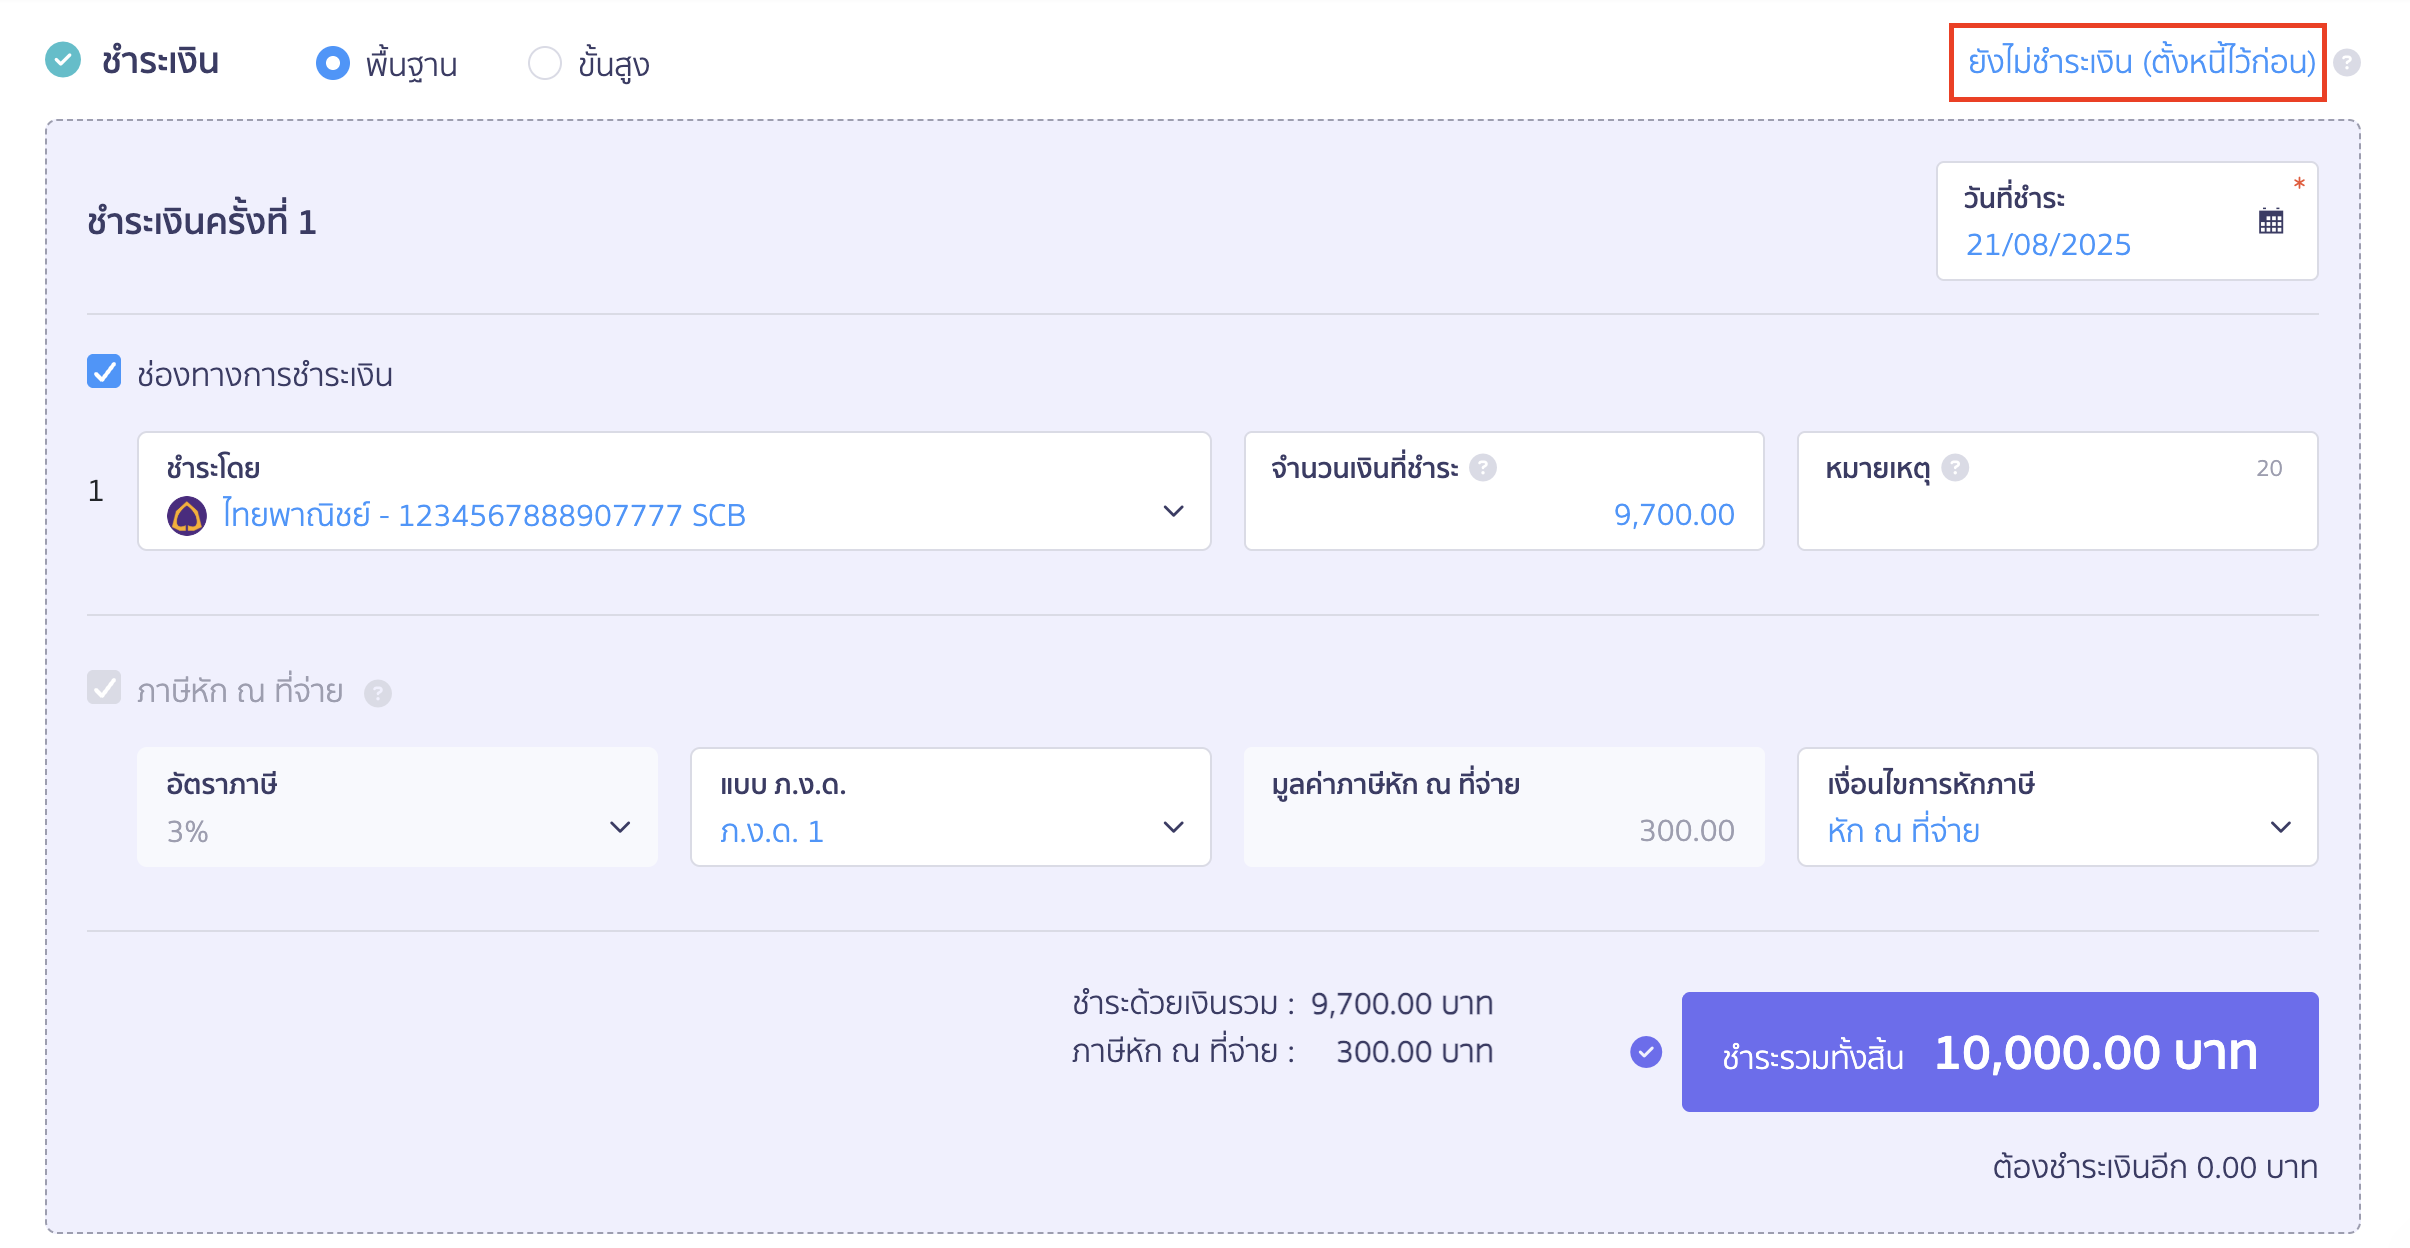Select the พื้นฐาน radio option
The width and height of the screenshot is (2410, 1248).
(x=332, y=63)
